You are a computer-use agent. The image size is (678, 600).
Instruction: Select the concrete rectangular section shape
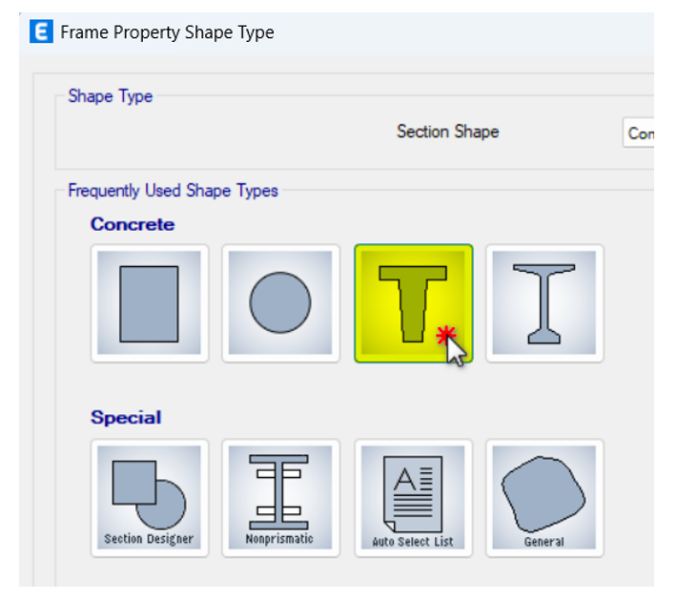click(149, 303)
